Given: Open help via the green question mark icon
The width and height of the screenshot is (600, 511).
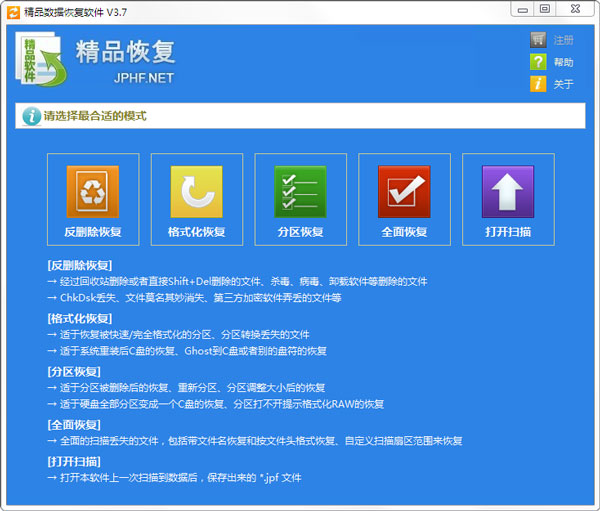Looking at the screenshot, I should [x=538, y=62].
